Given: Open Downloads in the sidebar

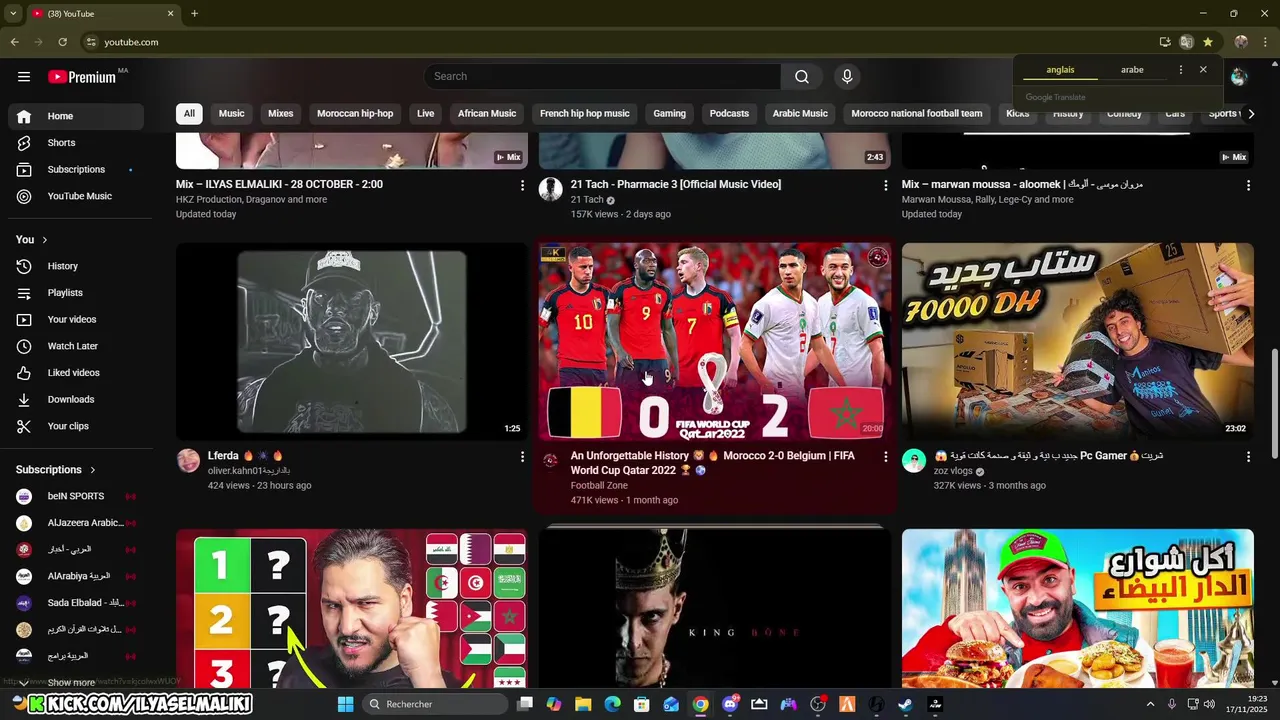Looking at the screenshot, I should click(x=76, y=399).
